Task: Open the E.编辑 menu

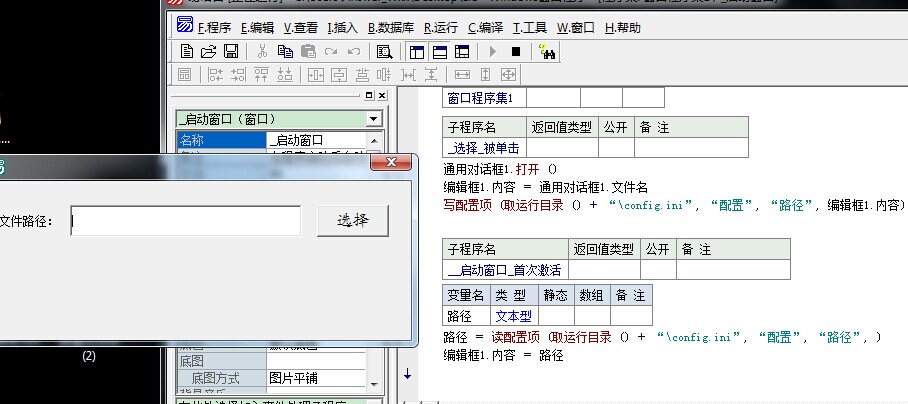Action: [x=257, y=27]
